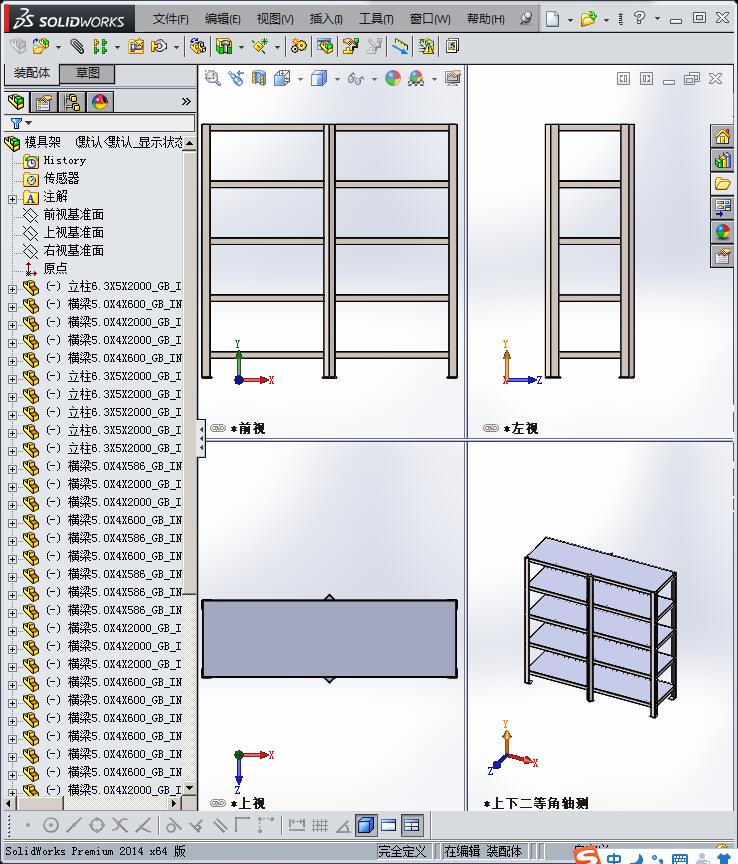Click the Zoom to Fit magnifier
The height and width of the screenshot is (864, 738).
click(x=212, y=78)
